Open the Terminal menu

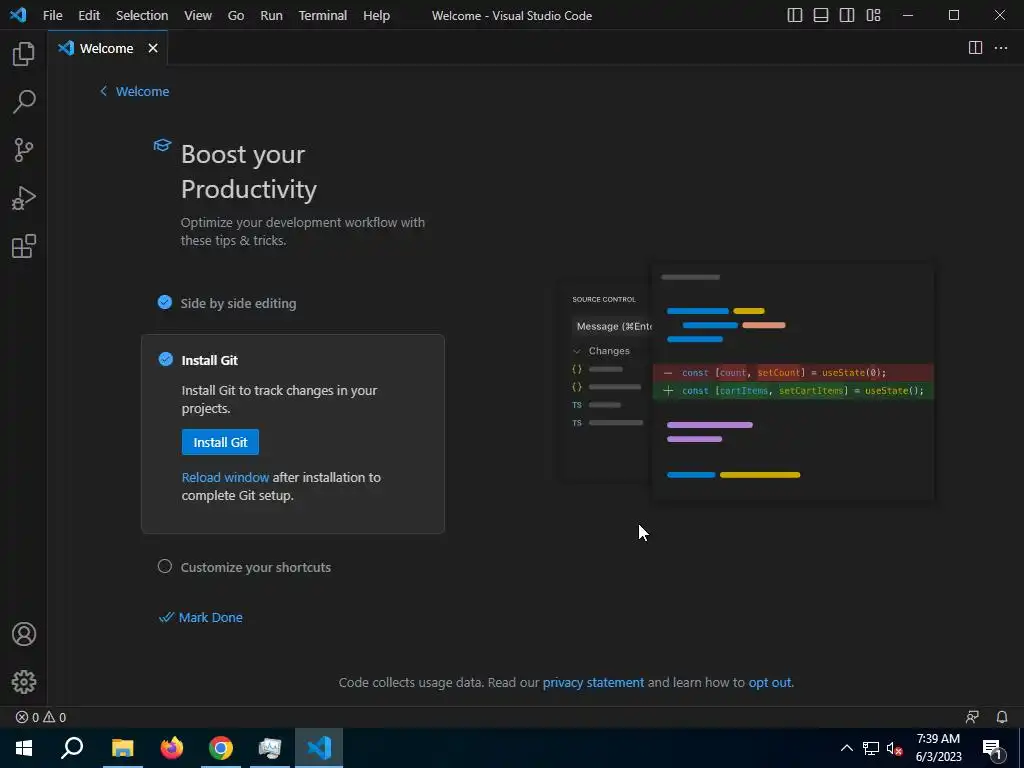point(323,15)
